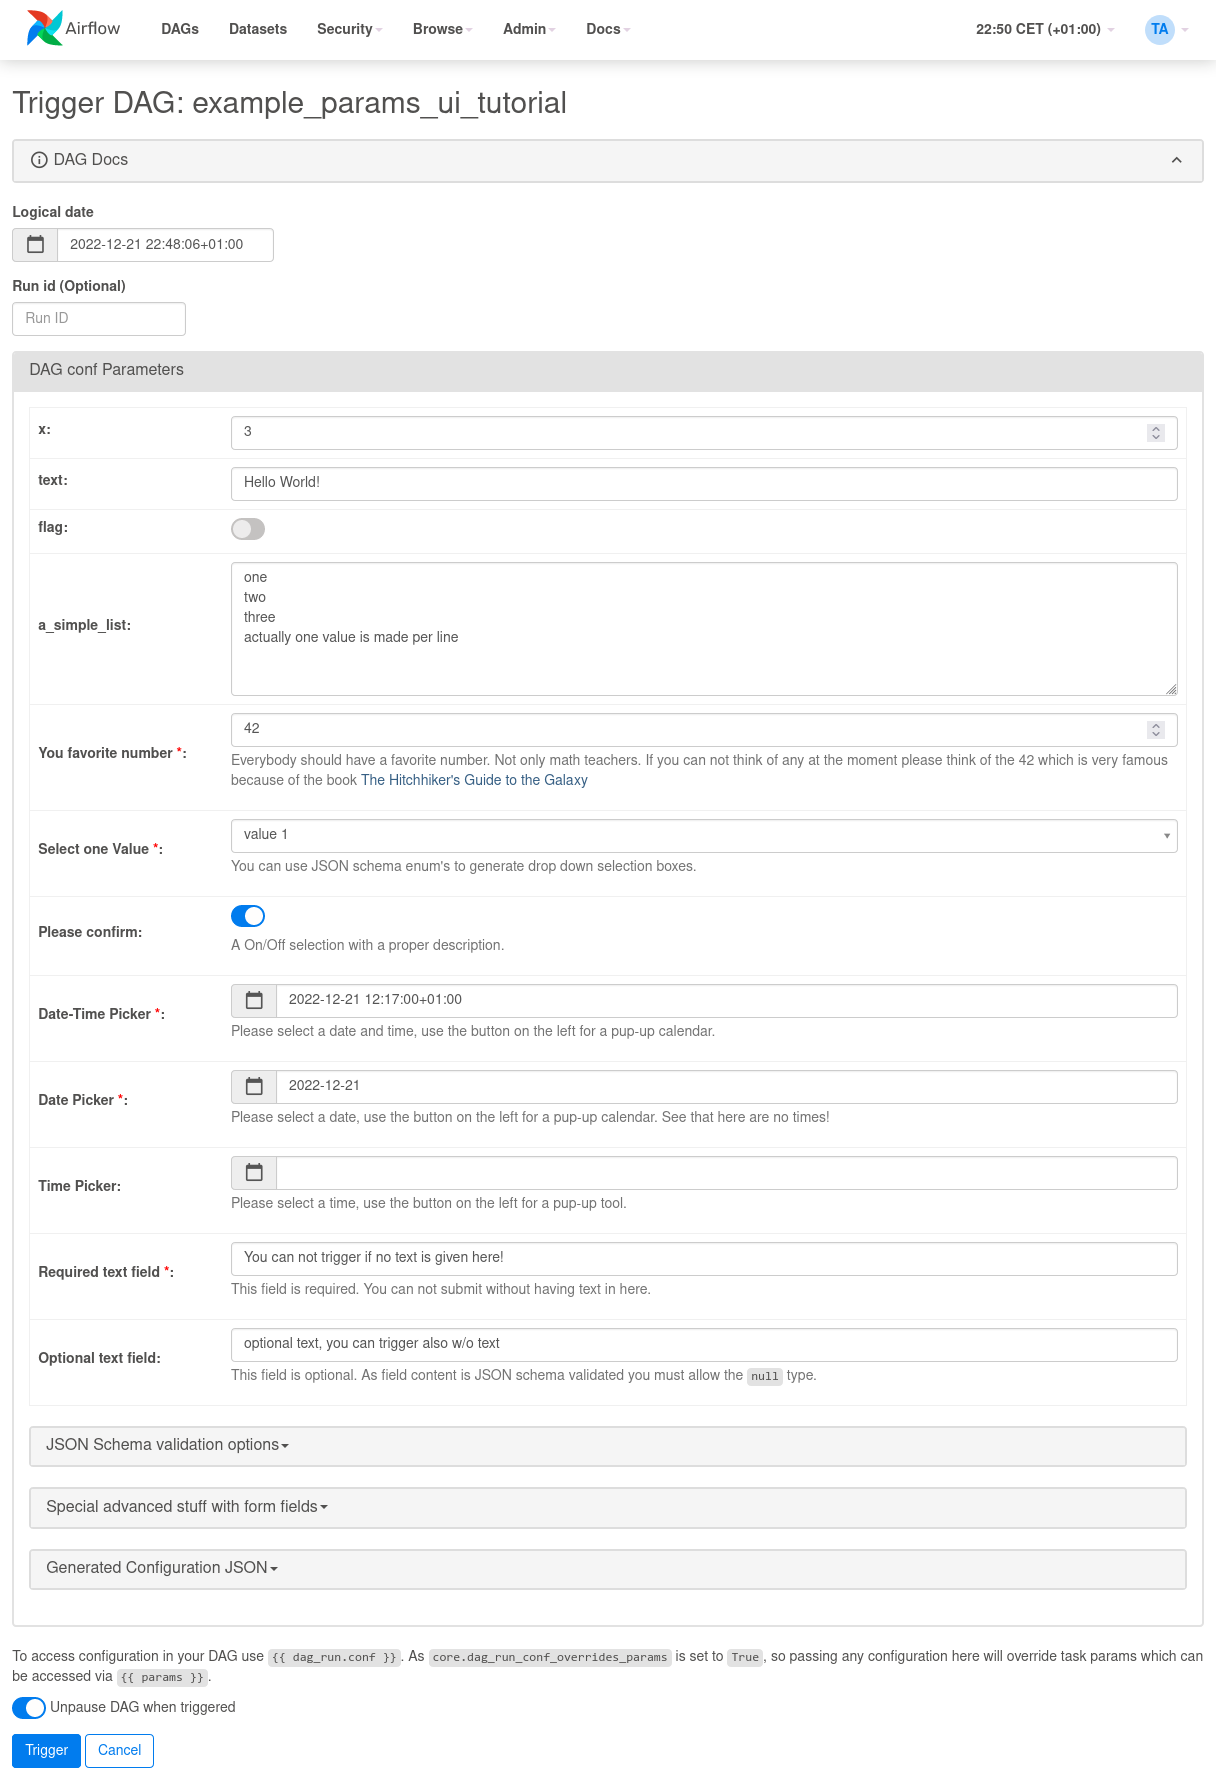This screenshot has height=1785, width=1216.
Task: Open the Browse menu
Action: click(x=442, y=29)
